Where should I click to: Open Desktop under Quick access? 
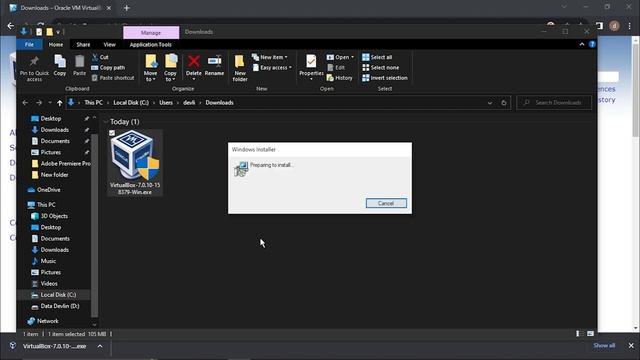[x=51, y=118]
